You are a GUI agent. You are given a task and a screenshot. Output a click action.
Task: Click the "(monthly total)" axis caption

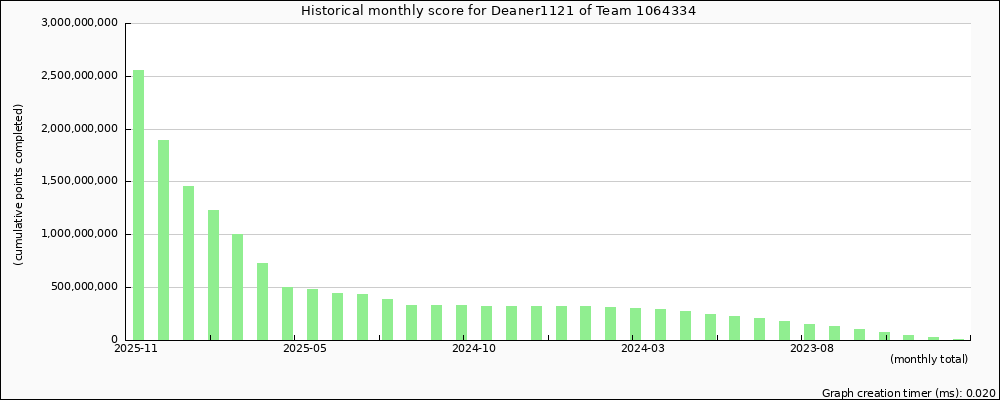click(928, 359)
